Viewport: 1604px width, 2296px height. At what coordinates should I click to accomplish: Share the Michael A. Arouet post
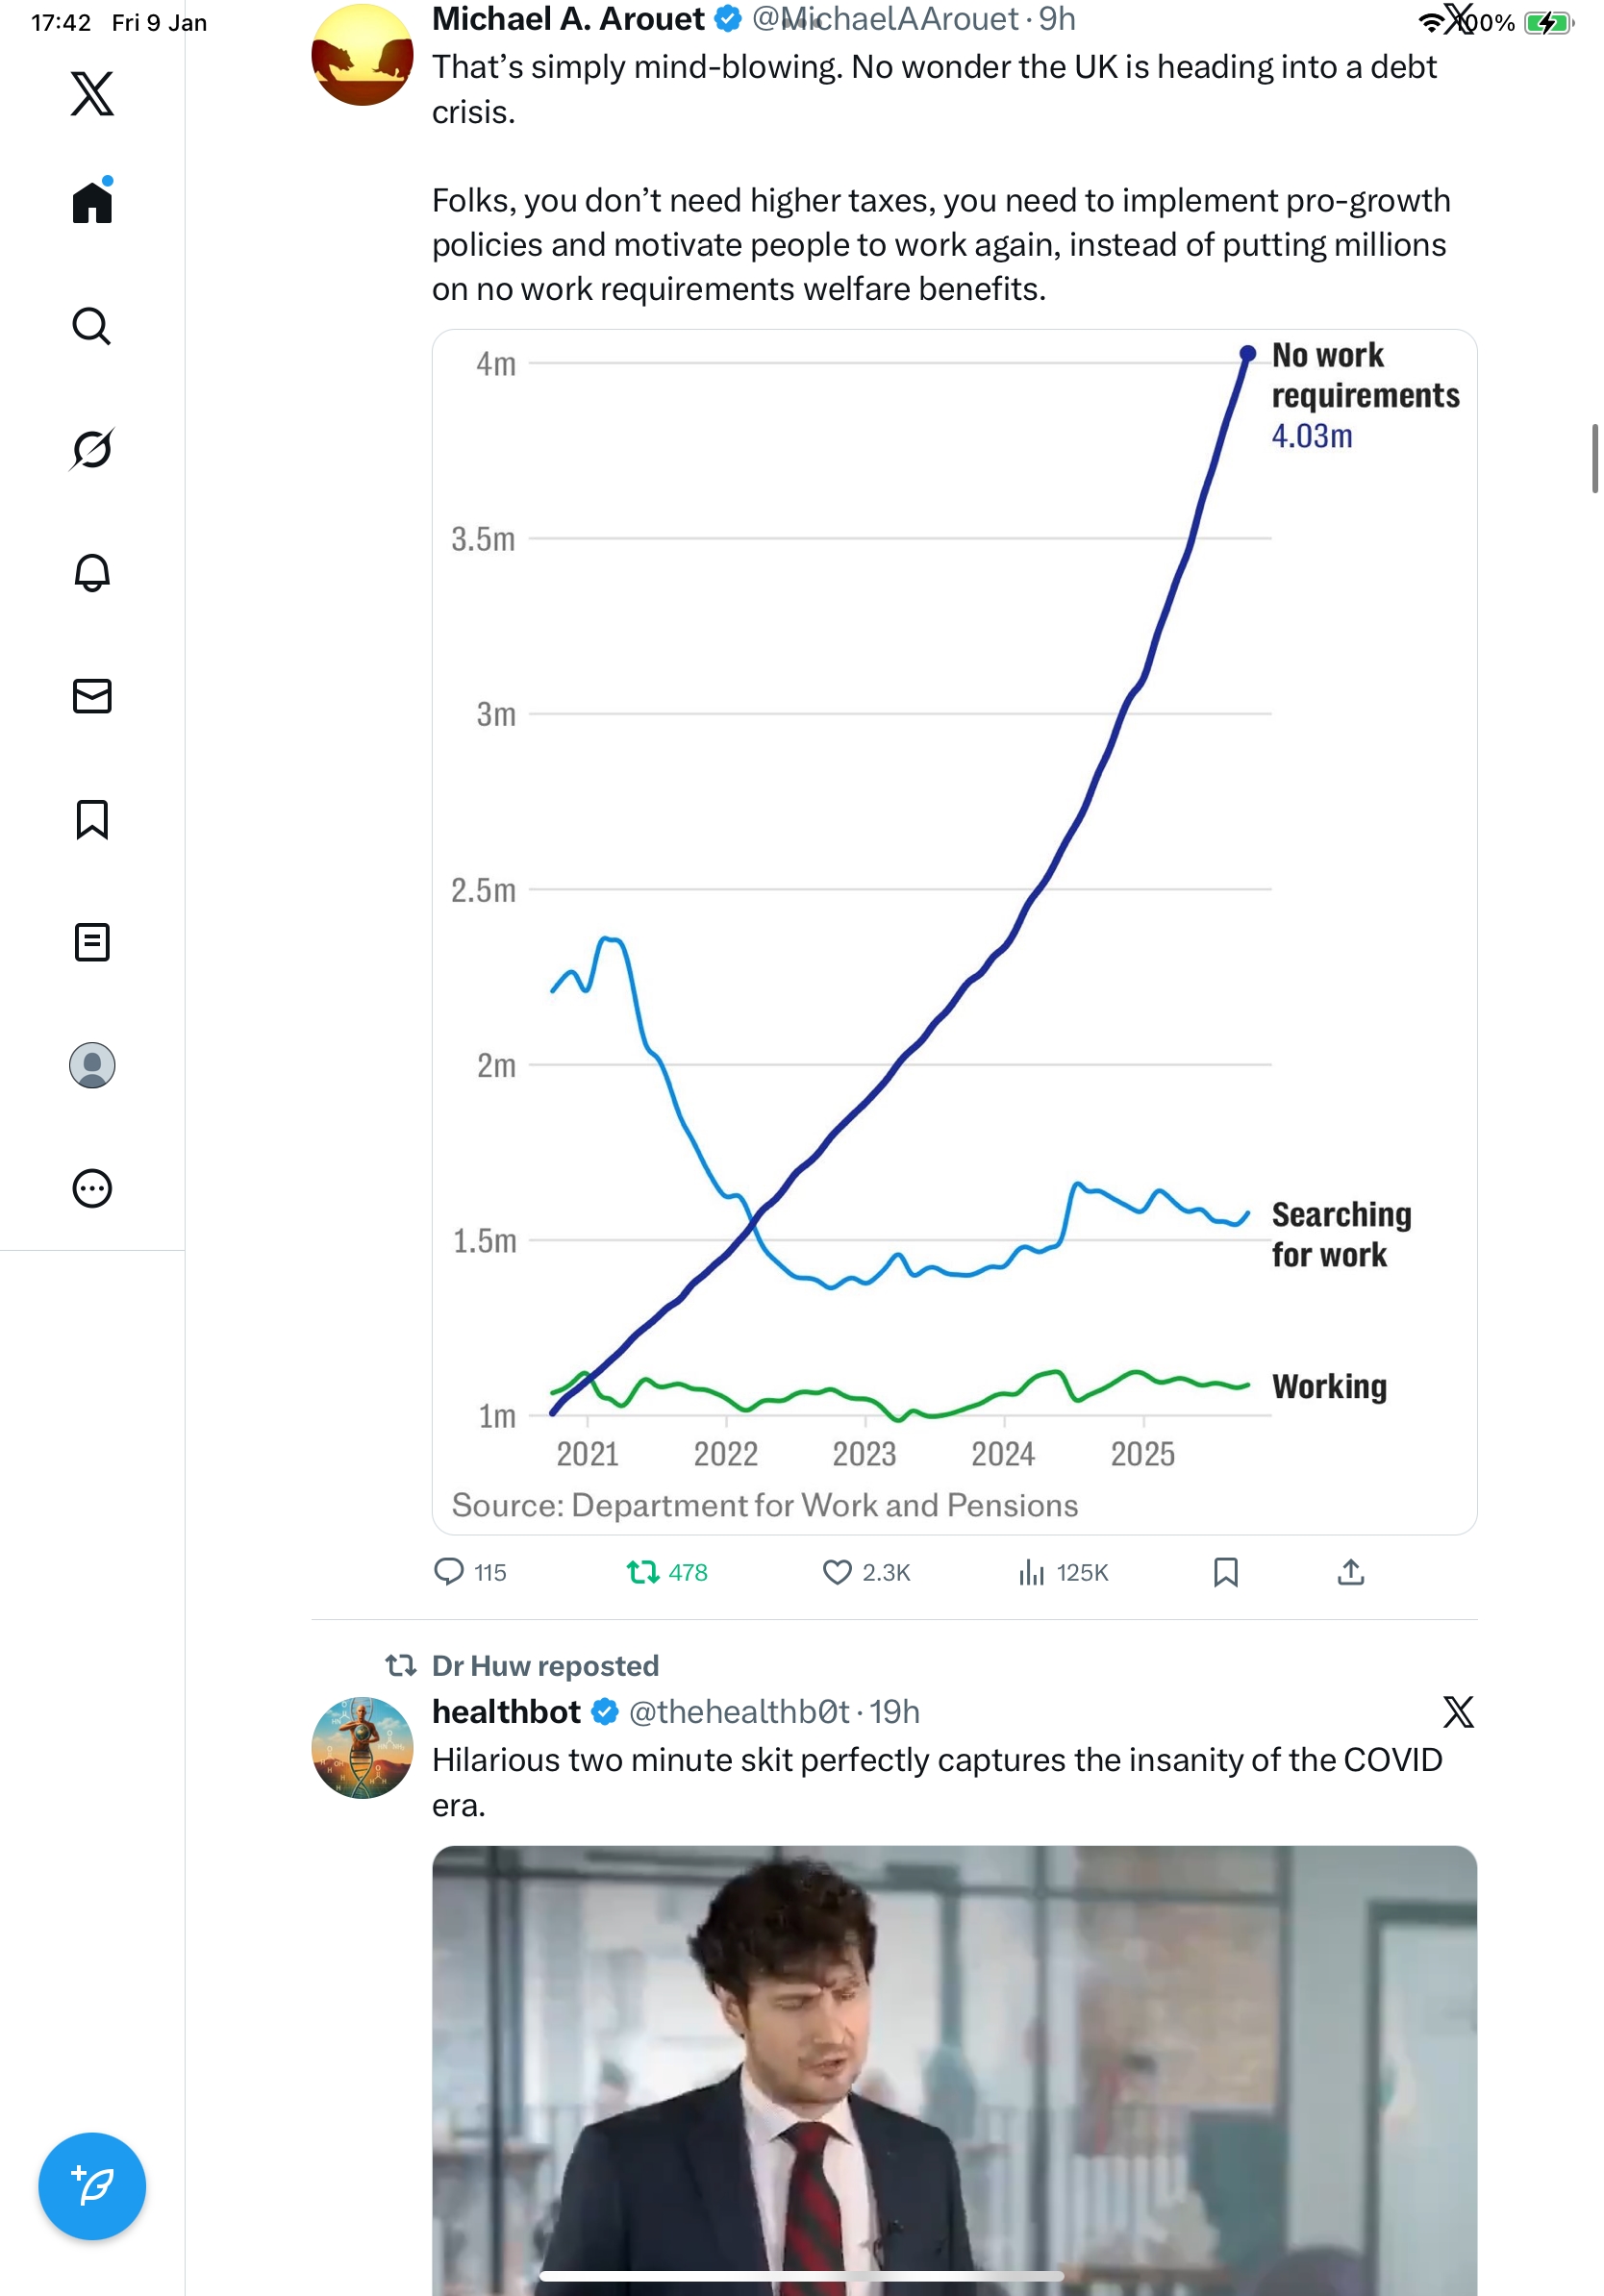click(1351, 1572)
